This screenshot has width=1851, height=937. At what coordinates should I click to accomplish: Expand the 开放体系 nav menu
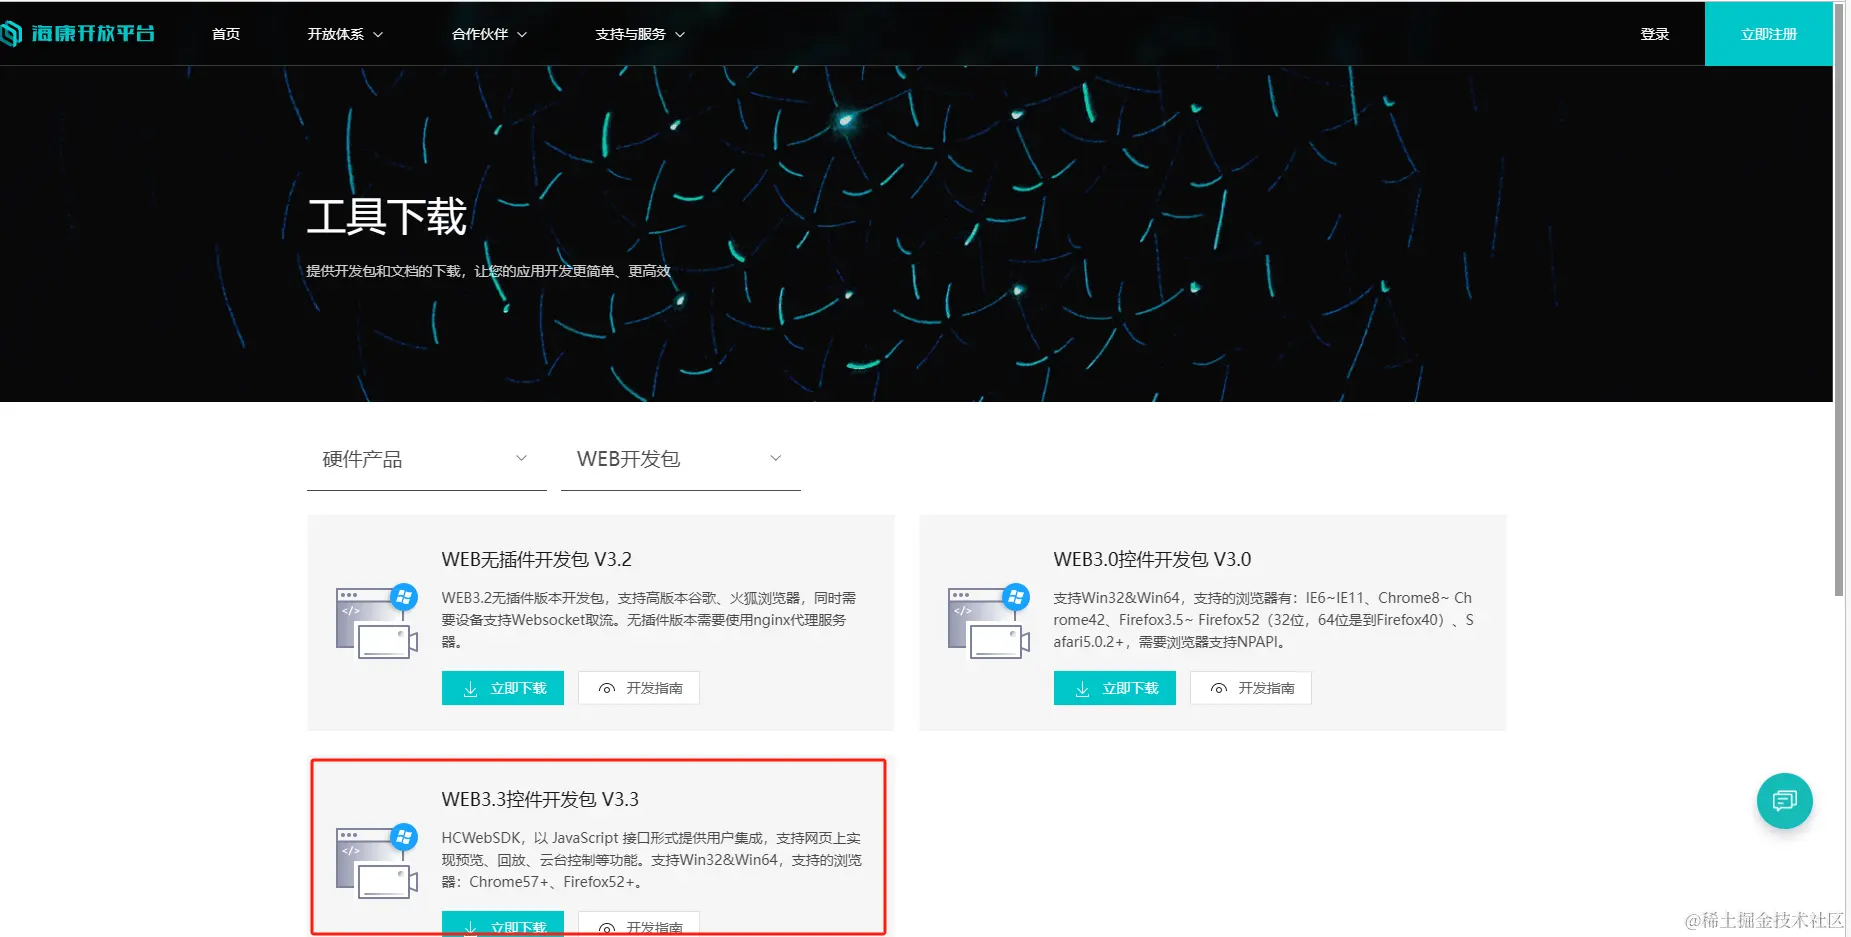345,34
